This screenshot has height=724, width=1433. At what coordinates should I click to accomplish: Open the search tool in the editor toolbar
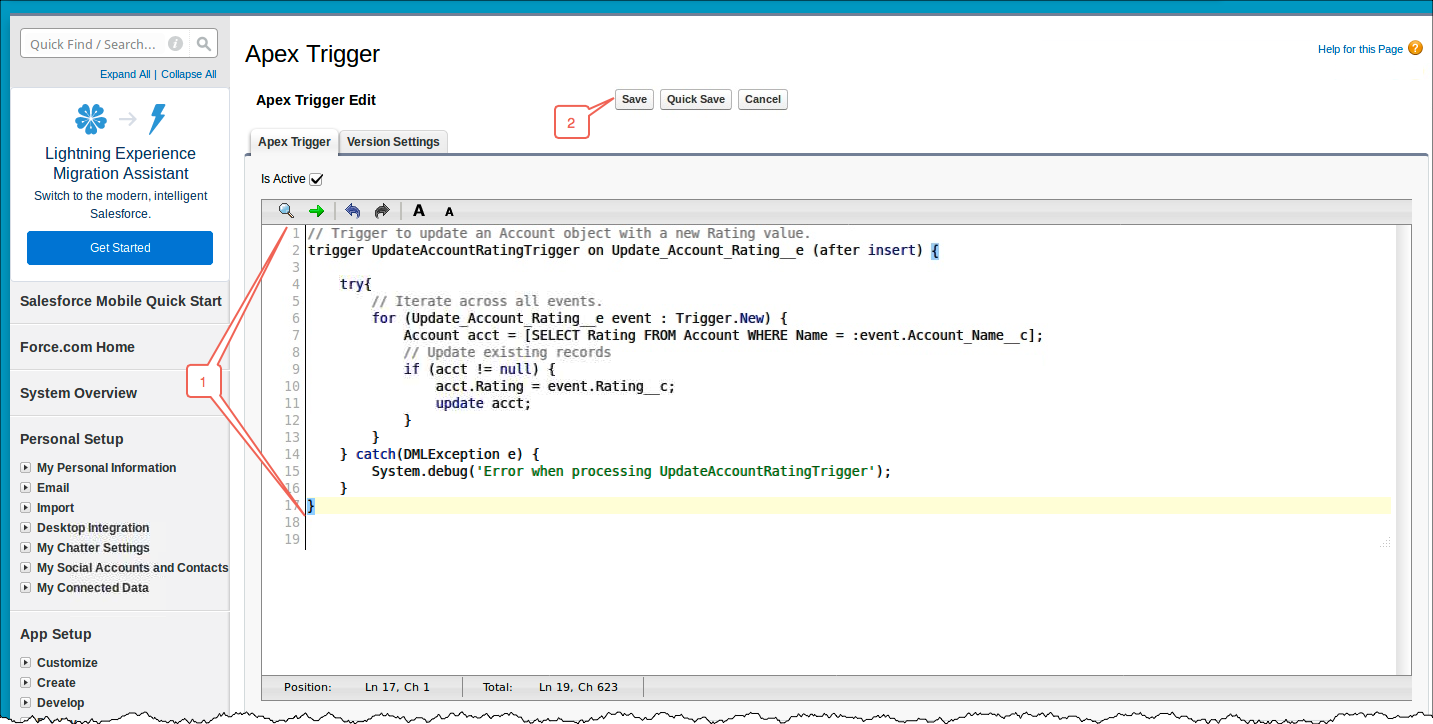coord(286,211)
